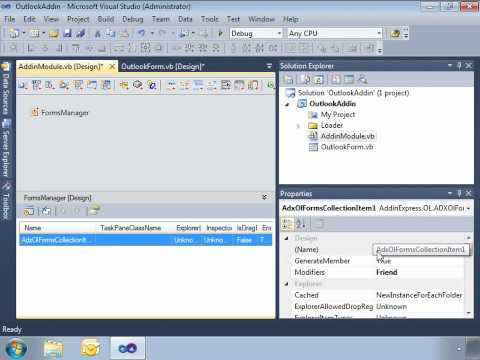Select My Project in Solution Explorer

coord(338,115)
